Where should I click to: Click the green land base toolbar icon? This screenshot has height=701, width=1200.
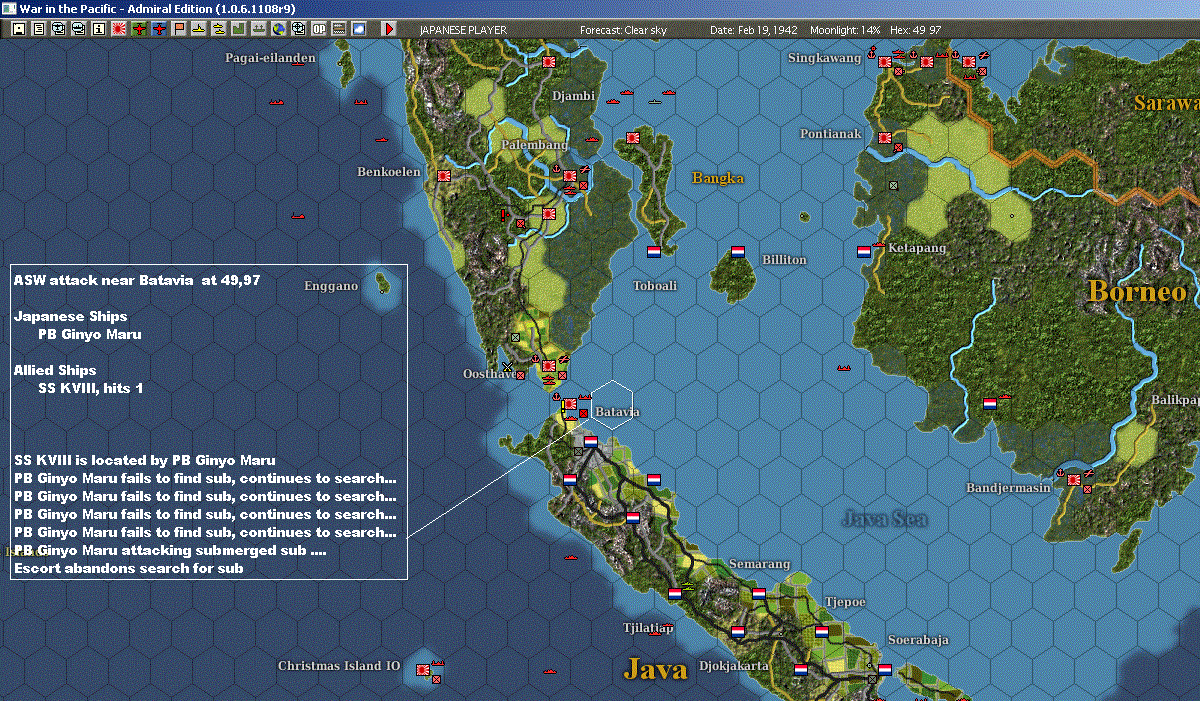point(238,29)
